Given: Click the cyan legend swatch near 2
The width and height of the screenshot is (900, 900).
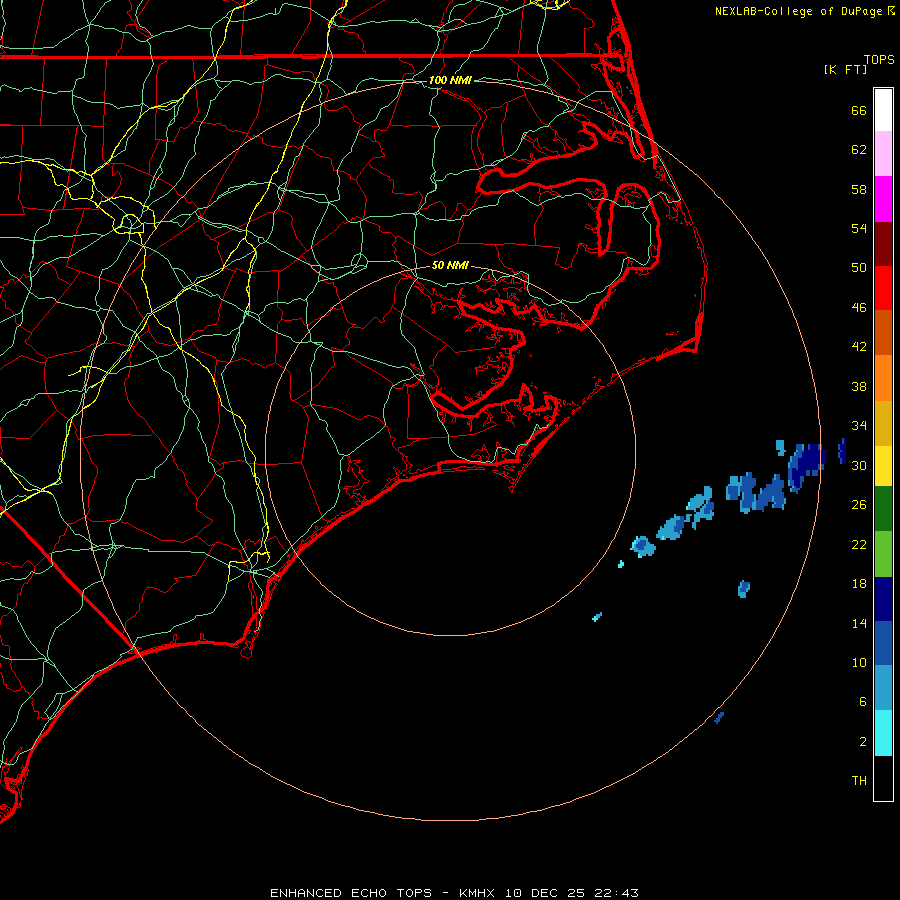Looking at the screenshot, I should point(883,733).
